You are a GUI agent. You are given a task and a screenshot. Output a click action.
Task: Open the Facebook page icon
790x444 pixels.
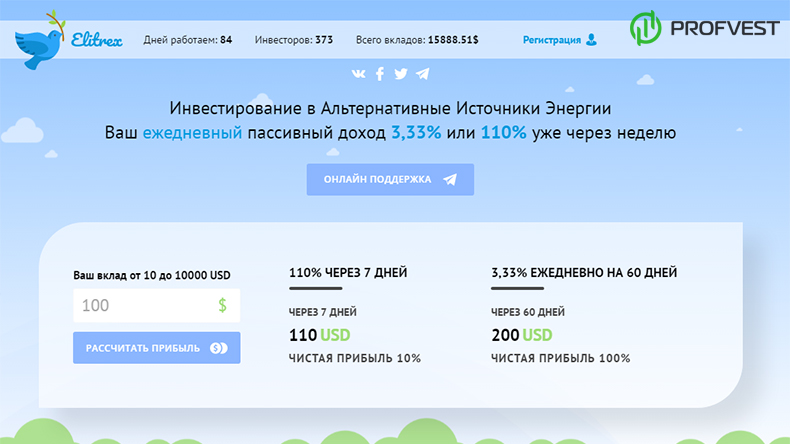(x=380, y=74)
